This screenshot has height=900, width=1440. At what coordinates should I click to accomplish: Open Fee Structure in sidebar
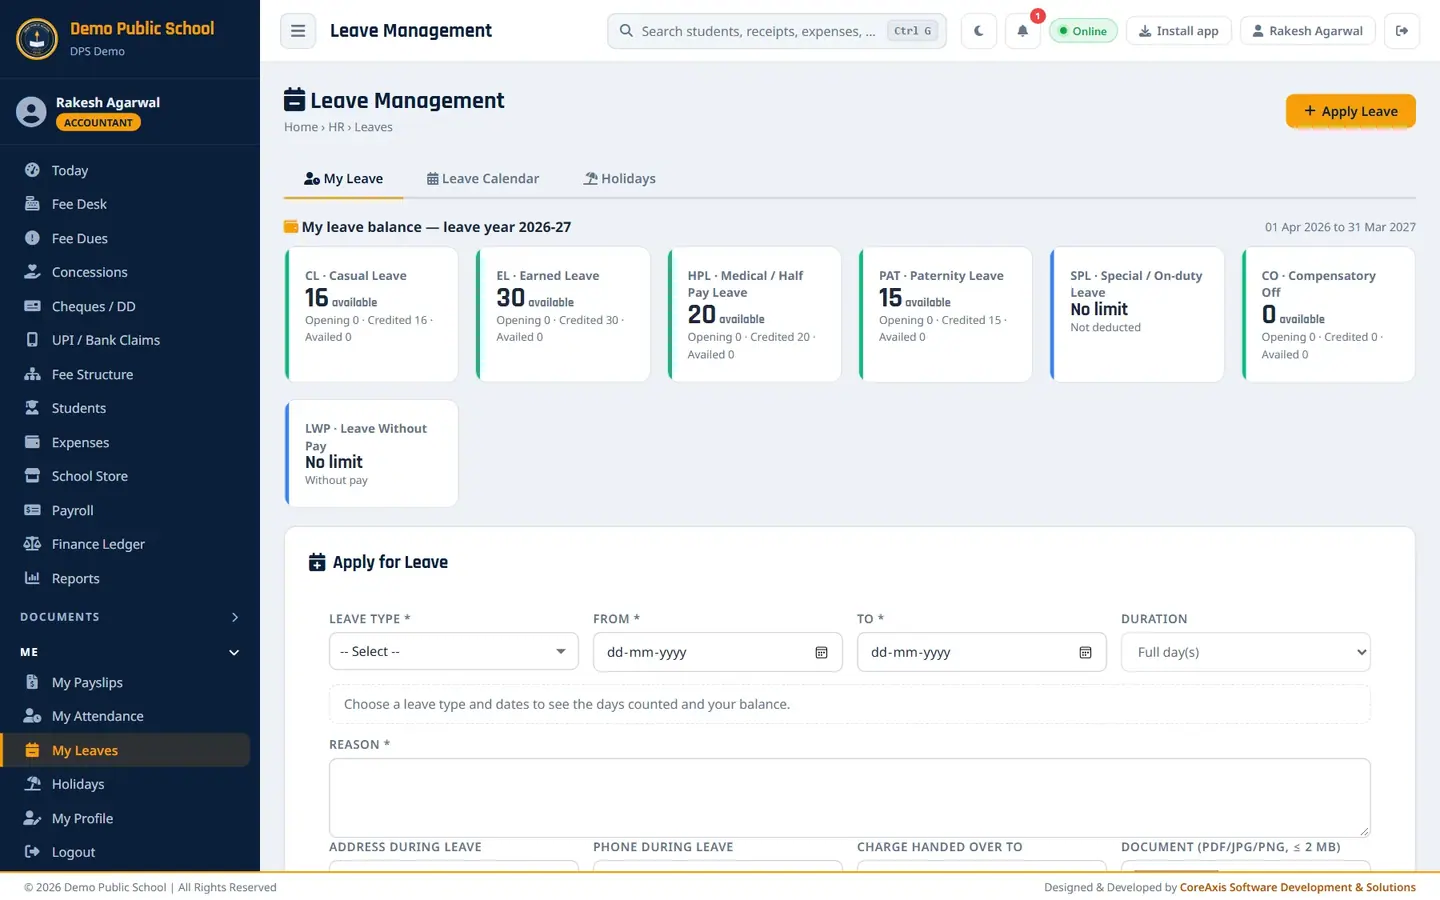[126, 374]
